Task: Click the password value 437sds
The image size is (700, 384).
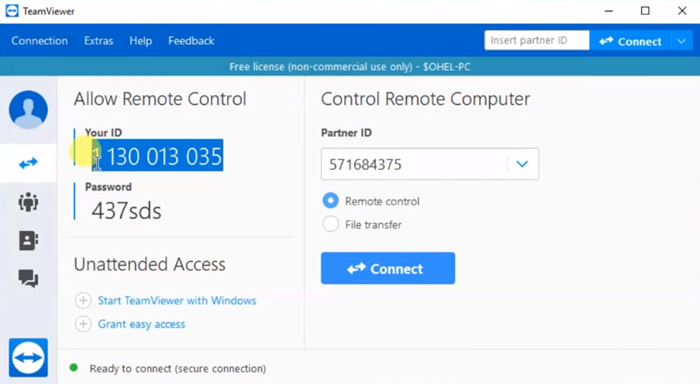Action: tap(126, 211)
